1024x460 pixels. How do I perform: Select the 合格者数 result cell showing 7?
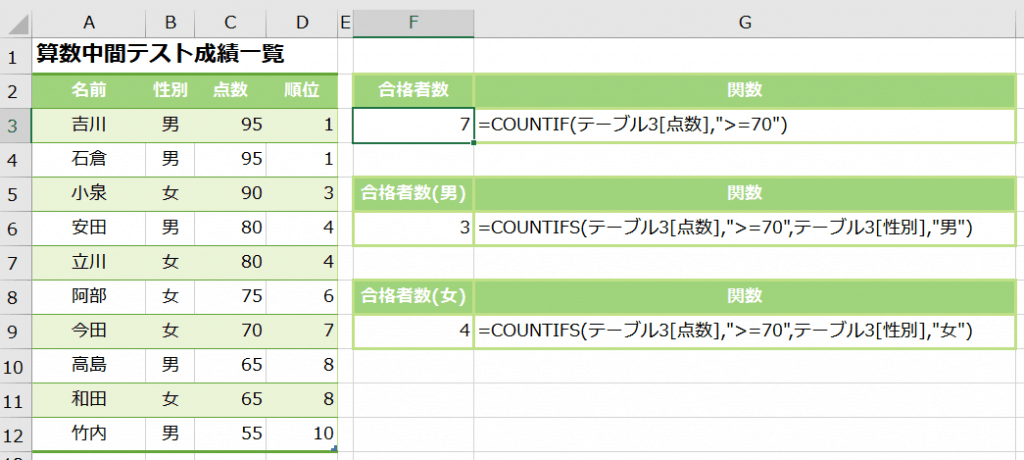click(413, 125)
